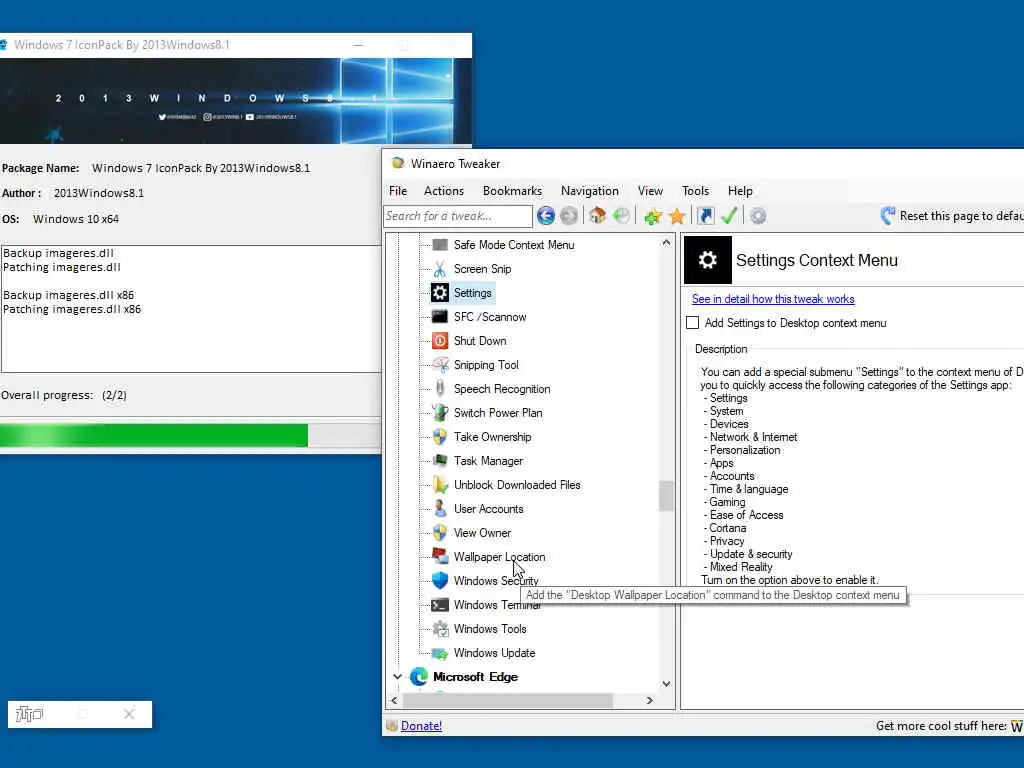Click the Snipping Tool icon
1024x768 pixels.
(x=440, y=365)
